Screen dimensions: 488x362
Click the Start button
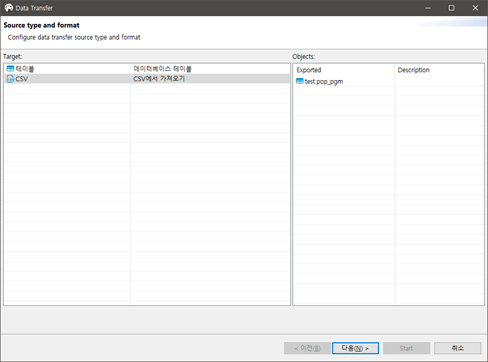tap(406, 348)
